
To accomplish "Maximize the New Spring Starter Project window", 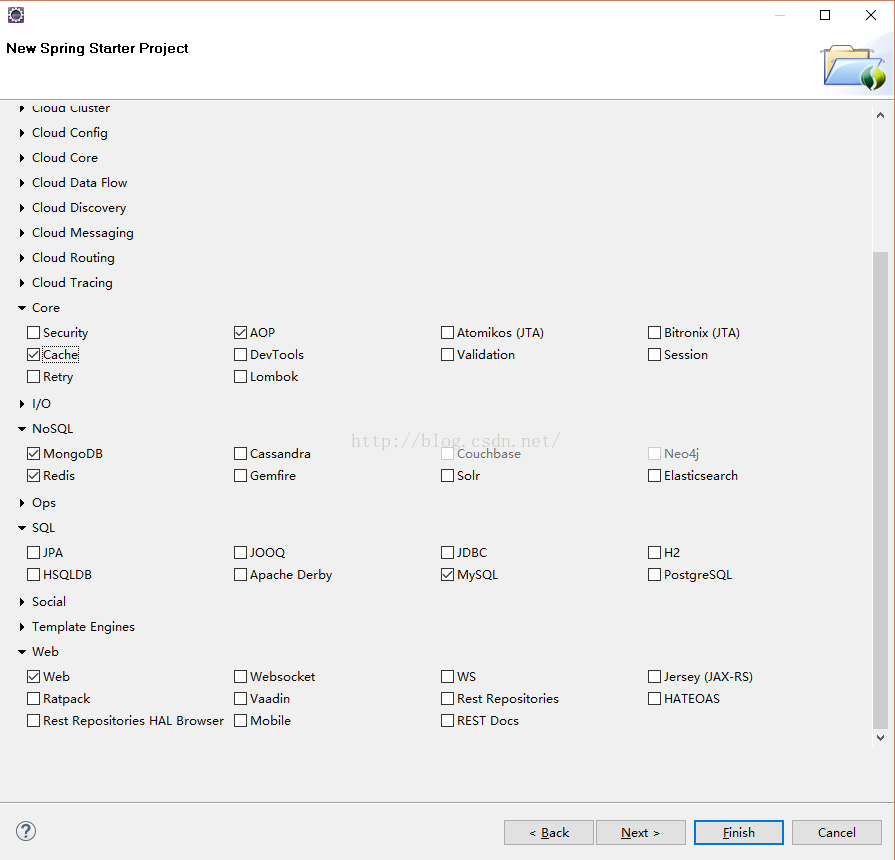I will [825, 15].
